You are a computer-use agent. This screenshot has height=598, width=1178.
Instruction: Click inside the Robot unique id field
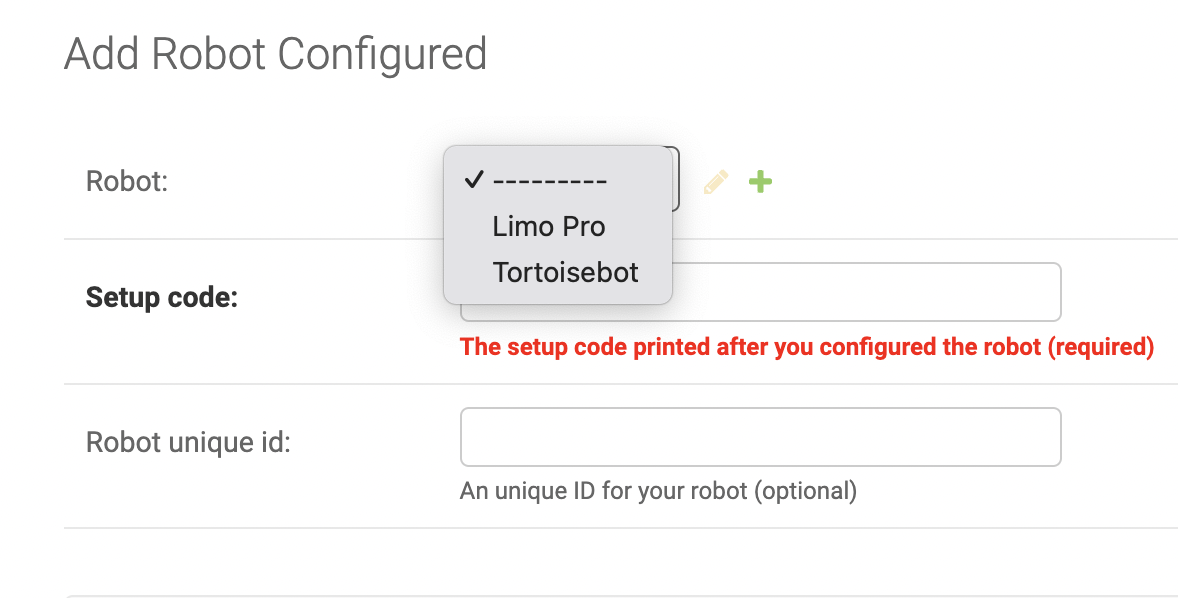coord(760,437)
